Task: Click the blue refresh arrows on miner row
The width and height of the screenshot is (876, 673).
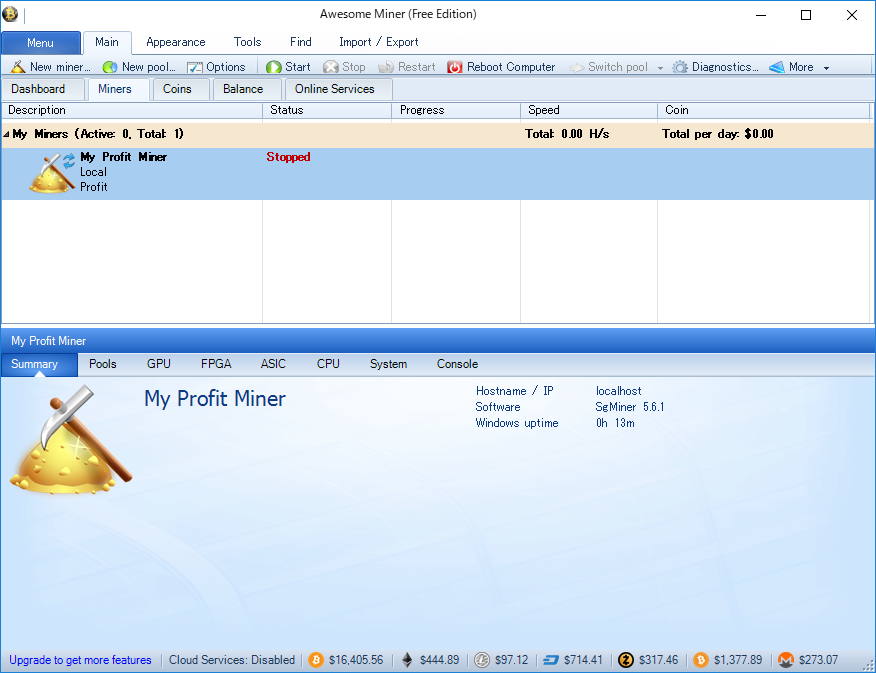Action: click(69, 161)
